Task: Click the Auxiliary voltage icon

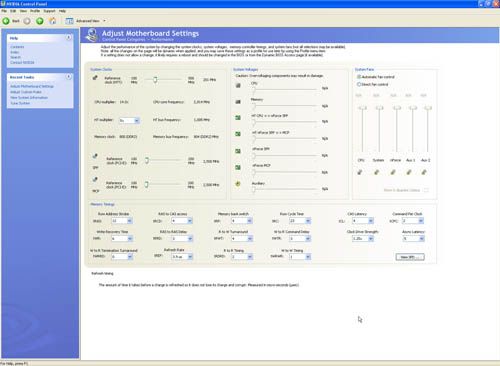Action: [238, 184]
